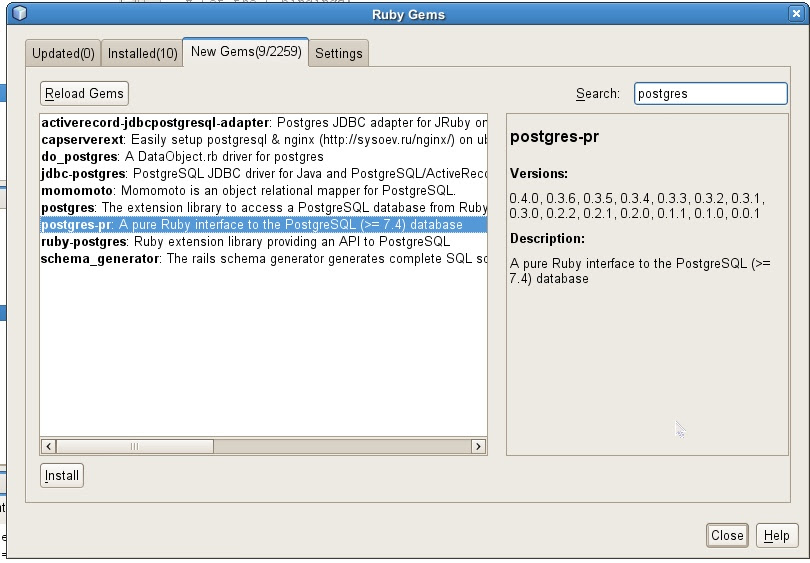Pick the jdbc-postgres gem in the list
The height and width of the screenshot is (563, 810).
(x=263, y=174)
